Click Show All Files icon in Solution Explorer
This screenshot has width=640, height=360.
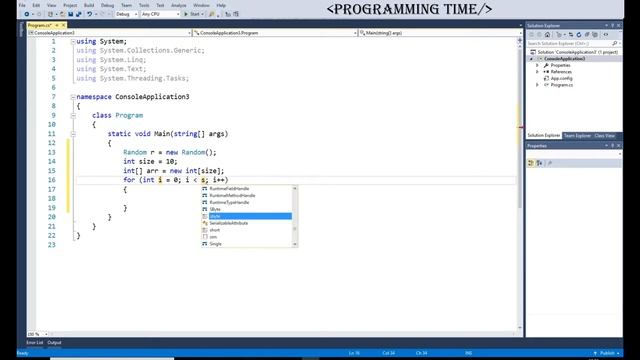595,35
